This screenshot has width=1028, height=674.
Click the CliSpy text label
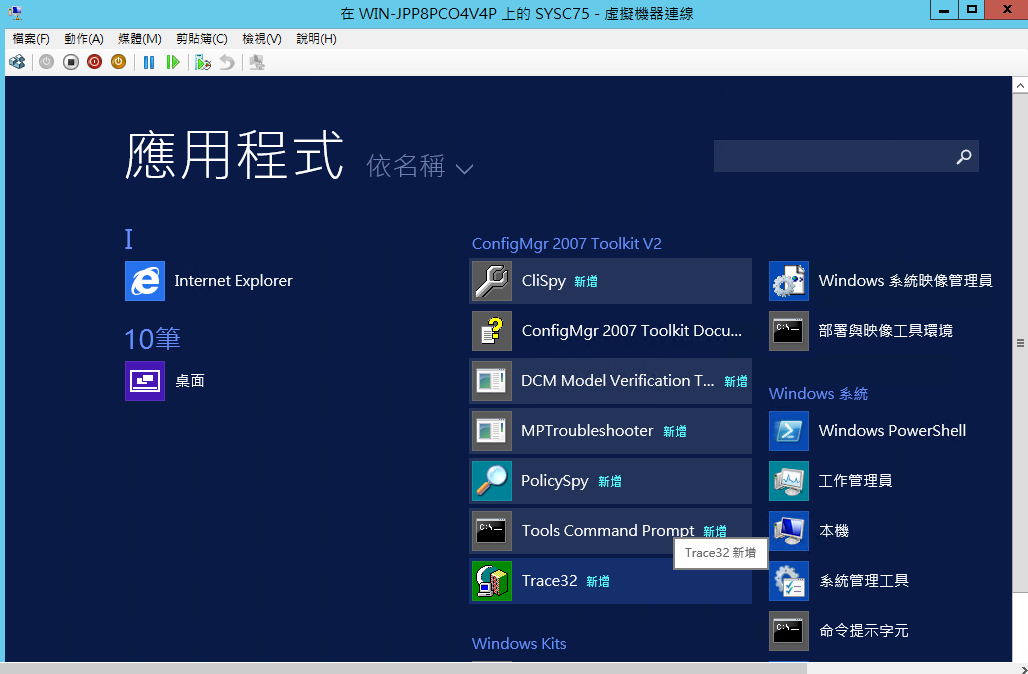coord(544,281)
